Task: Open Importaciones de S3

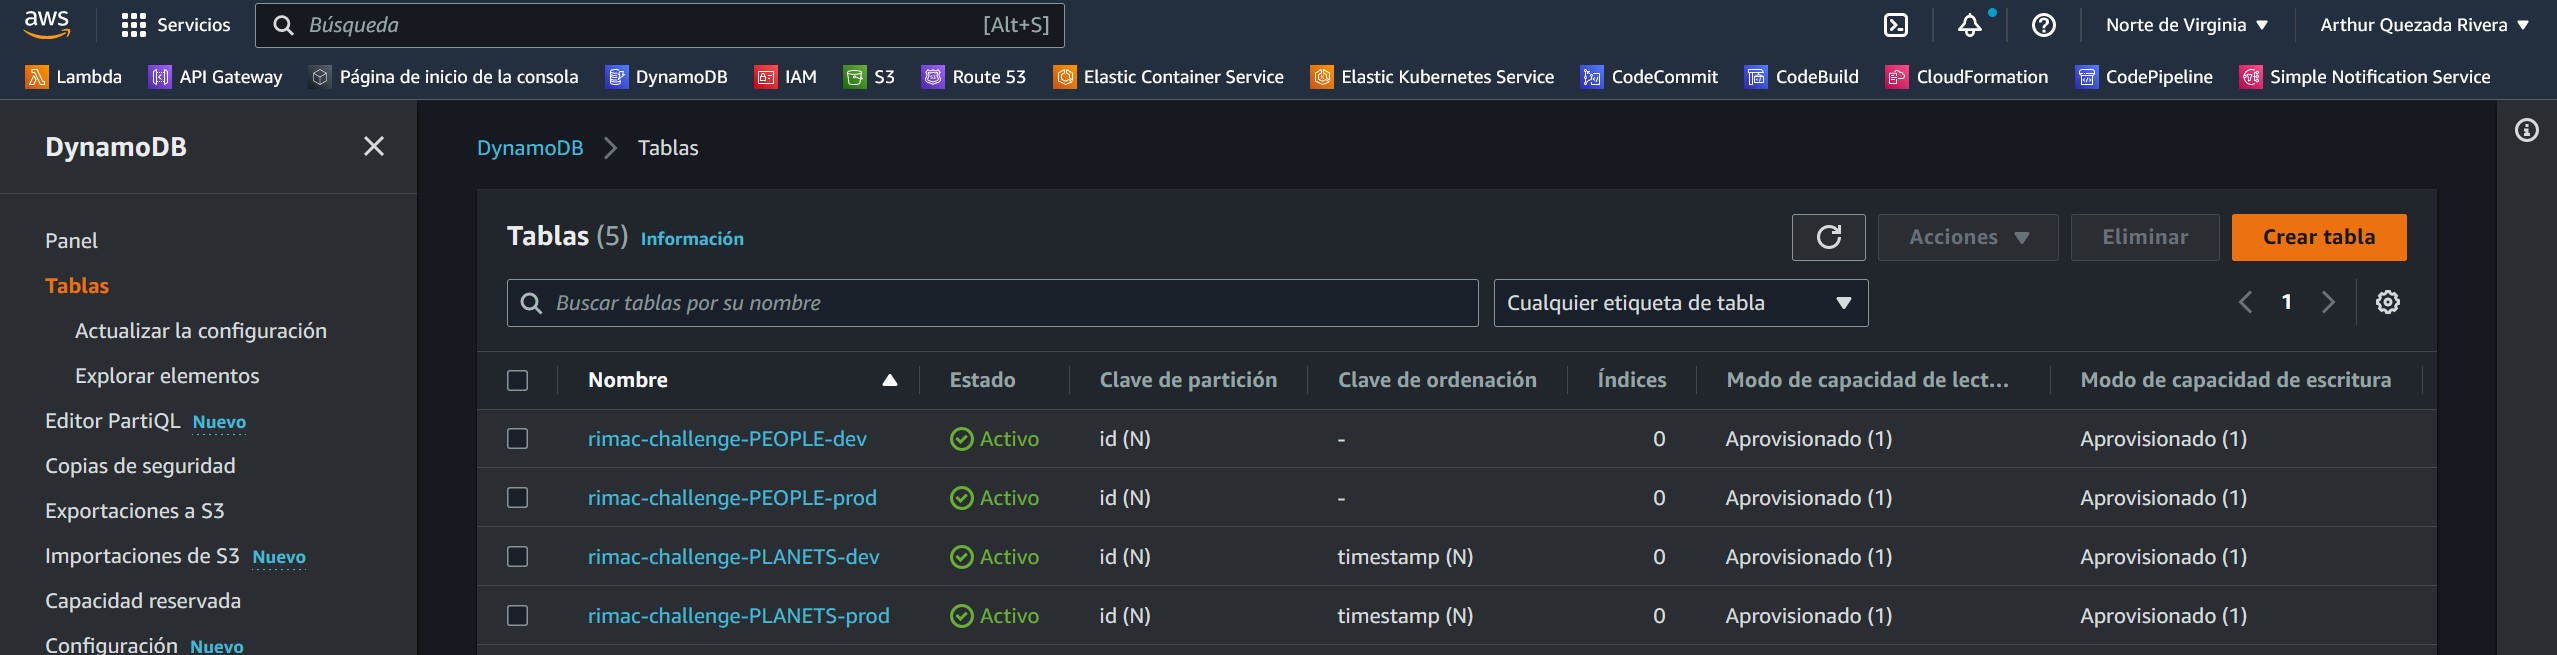Action: [142, 556]
